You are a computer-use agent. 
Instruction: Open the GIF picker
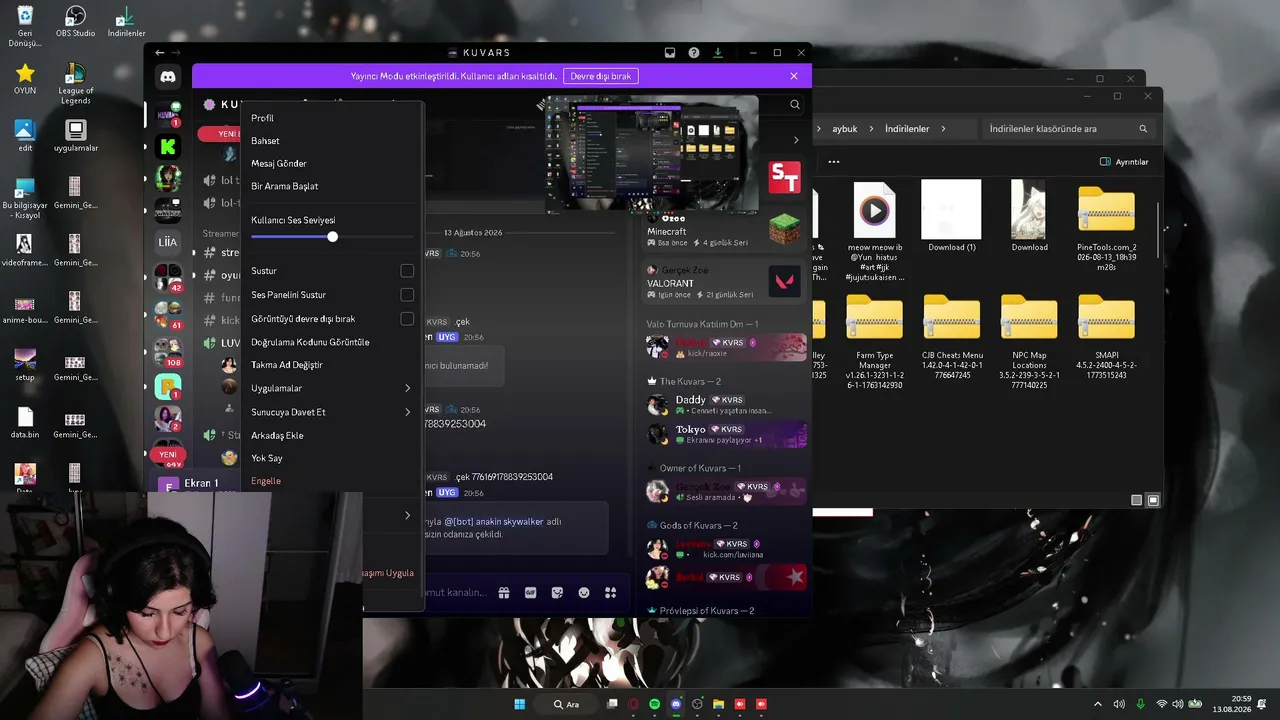[x=531, y=593]
